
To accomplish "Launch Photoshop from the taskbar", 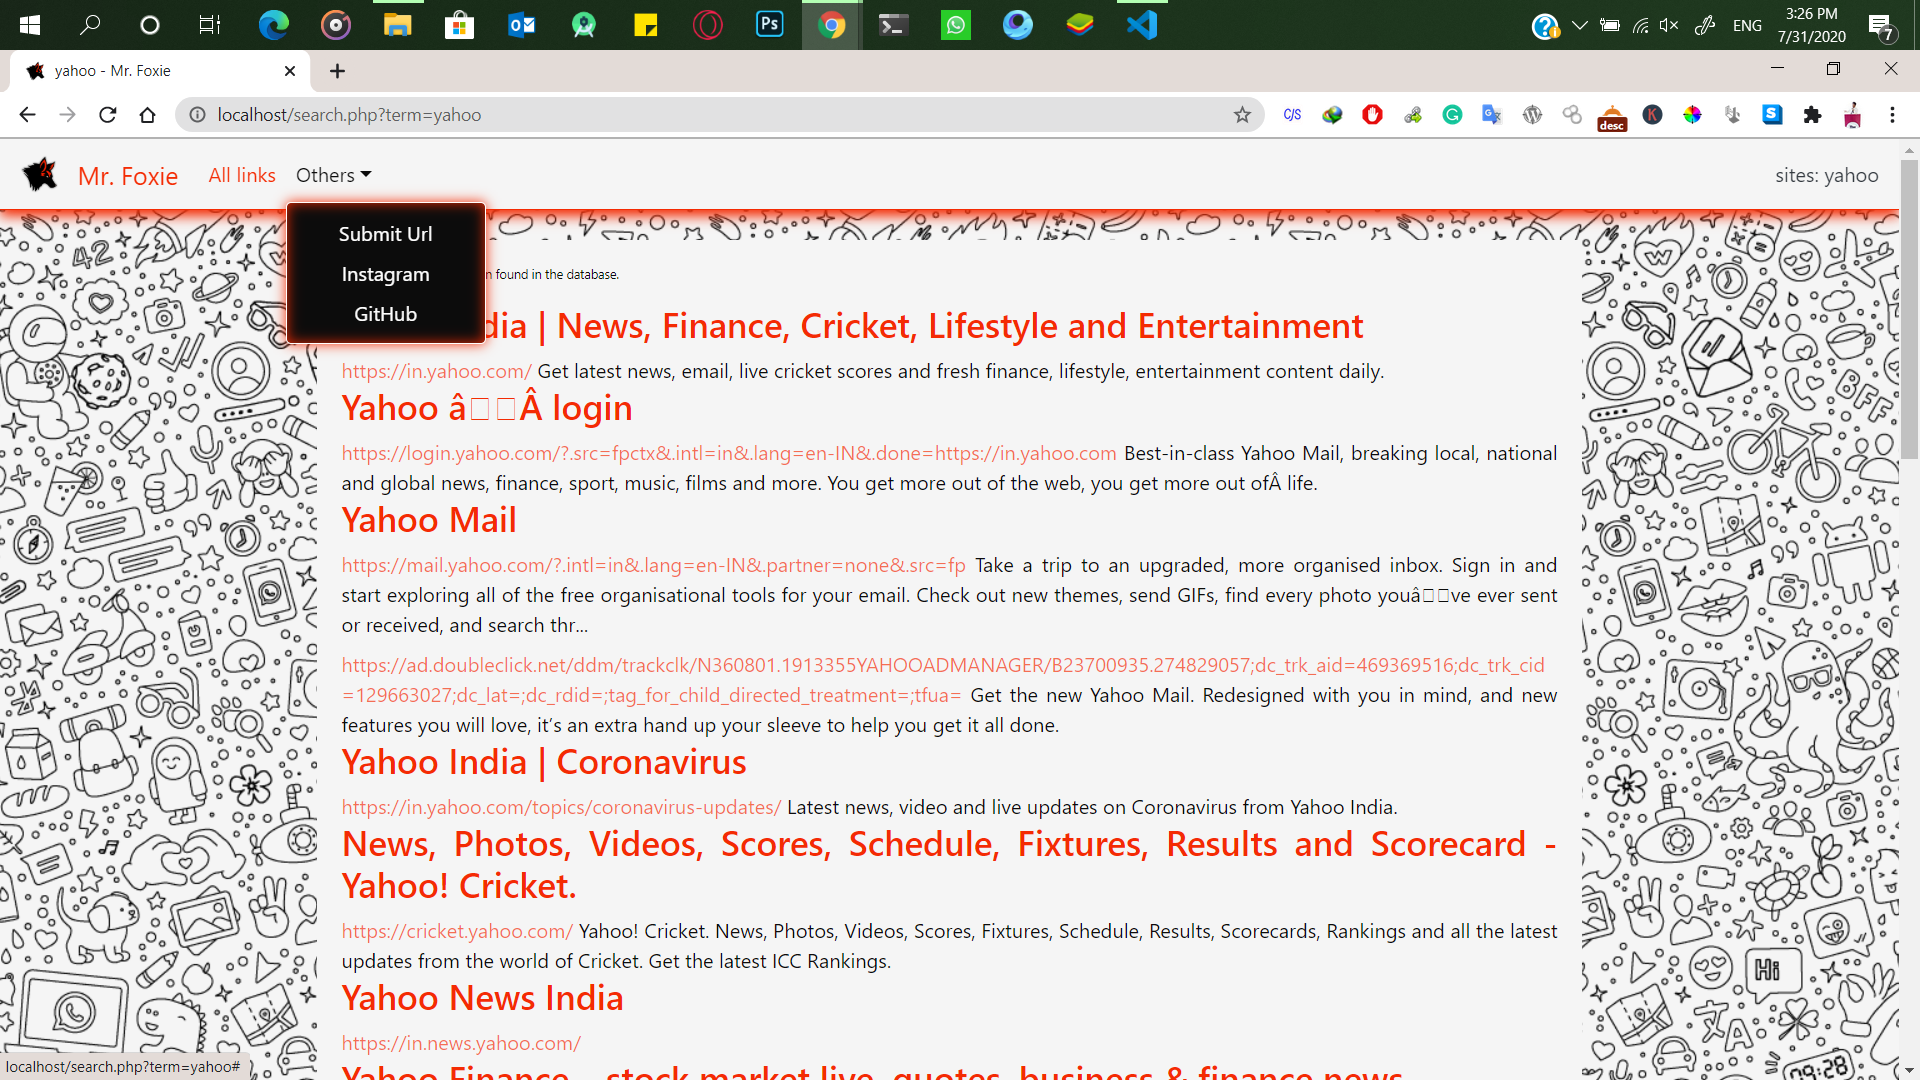I will [769, 25].
